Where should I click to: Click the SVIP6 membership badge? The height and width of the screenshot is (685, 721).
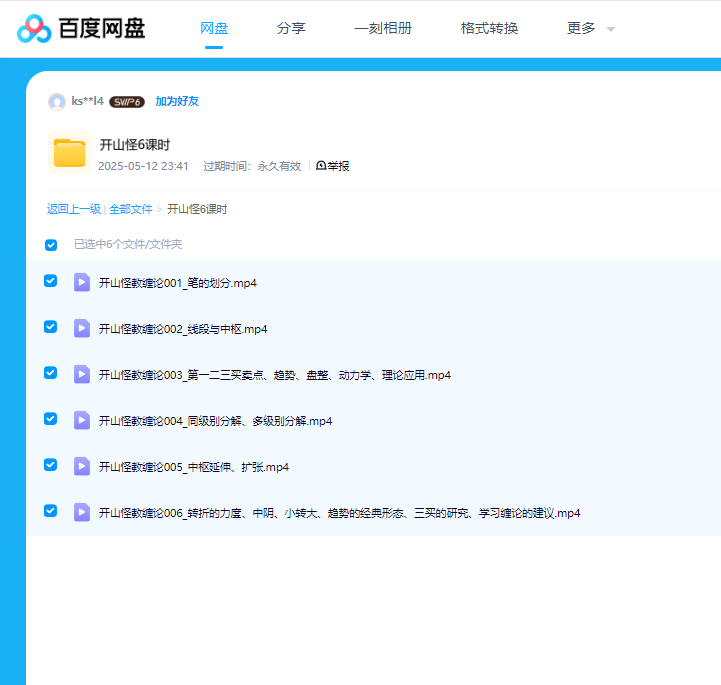point(127,102)
